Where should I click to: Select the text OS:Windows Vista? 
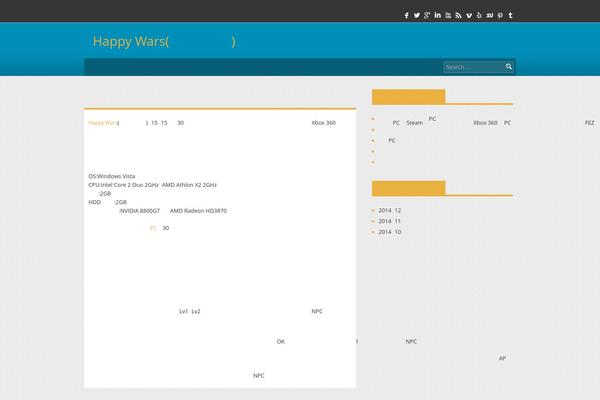coord(112,176)
